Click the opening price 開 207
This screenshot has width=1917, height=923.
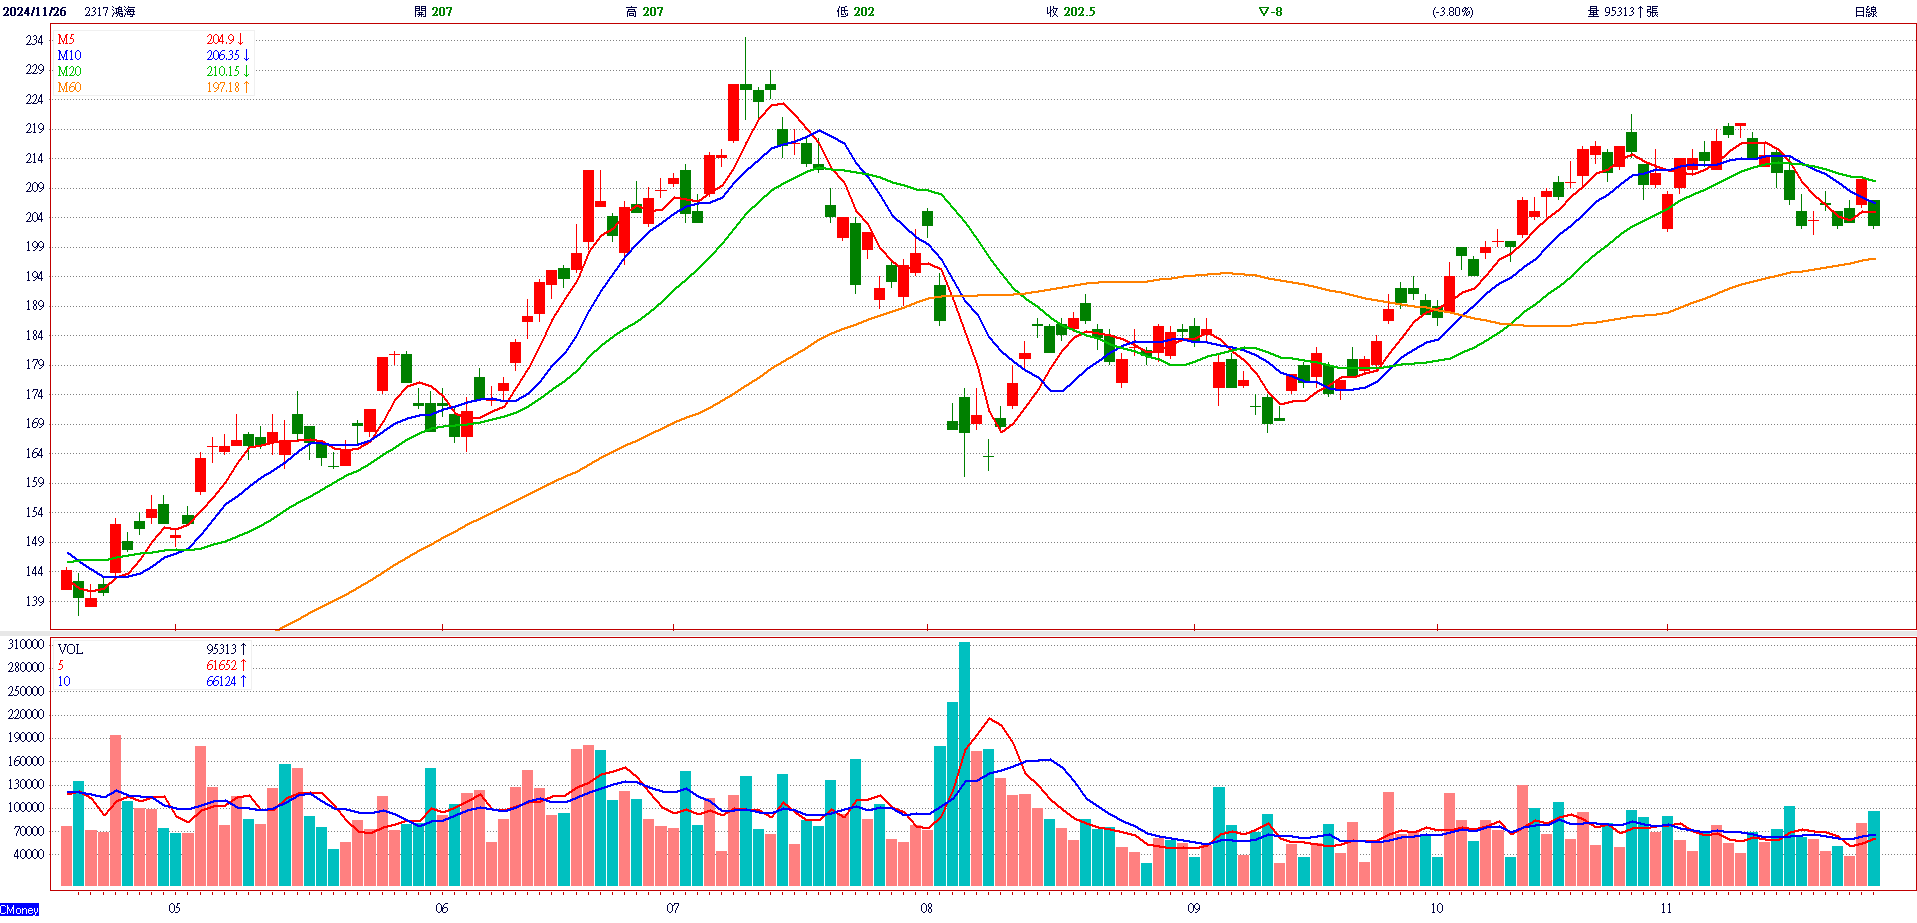click(x=434, y=12)
